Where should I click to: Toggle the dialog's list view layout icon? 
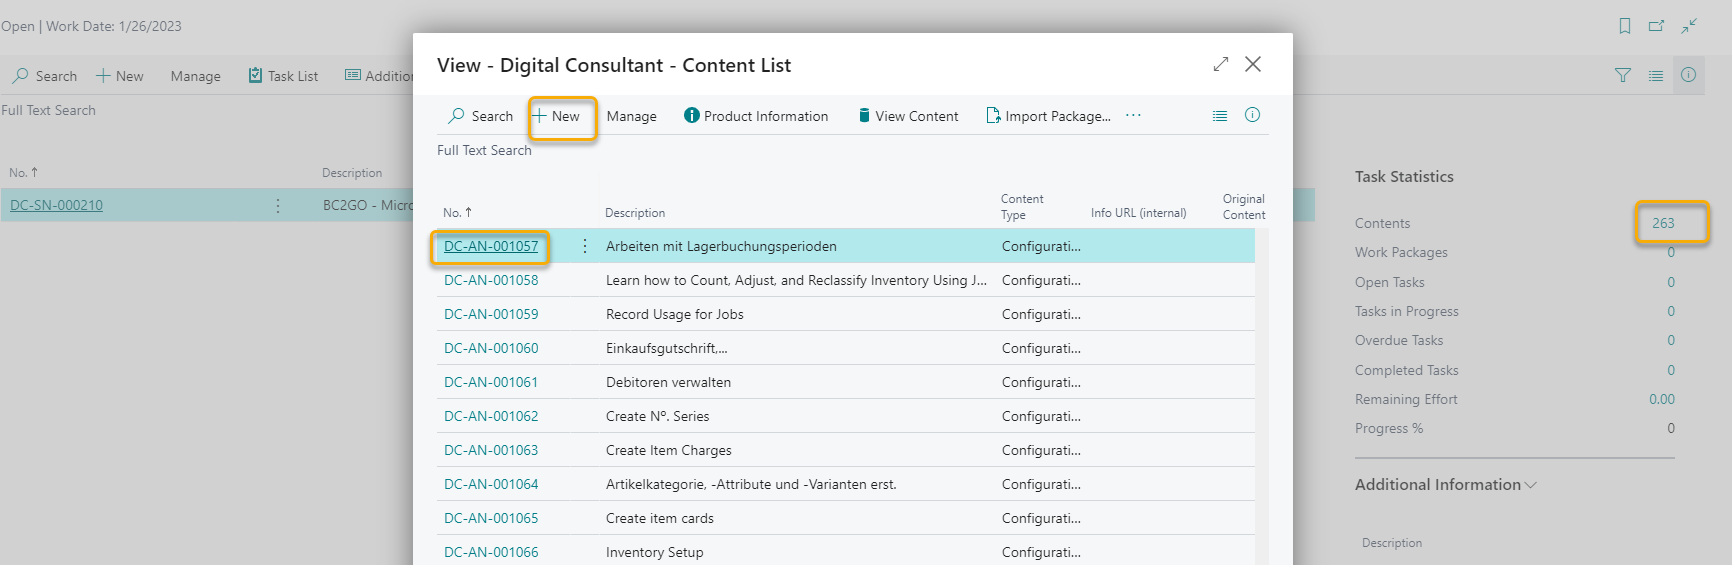coord(1219,116)
